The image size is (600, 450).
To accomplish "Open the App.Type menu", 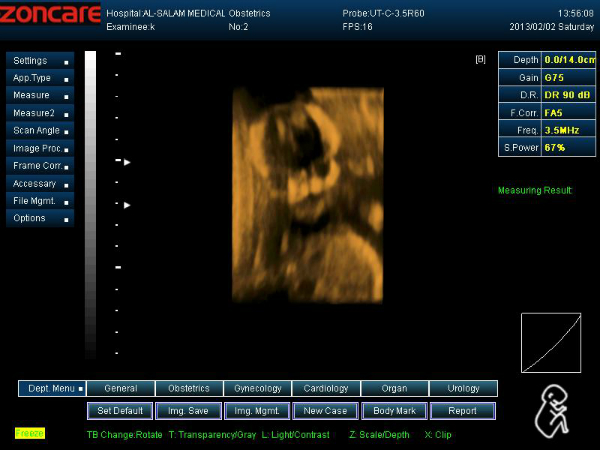I will click(x=40, y=78).
